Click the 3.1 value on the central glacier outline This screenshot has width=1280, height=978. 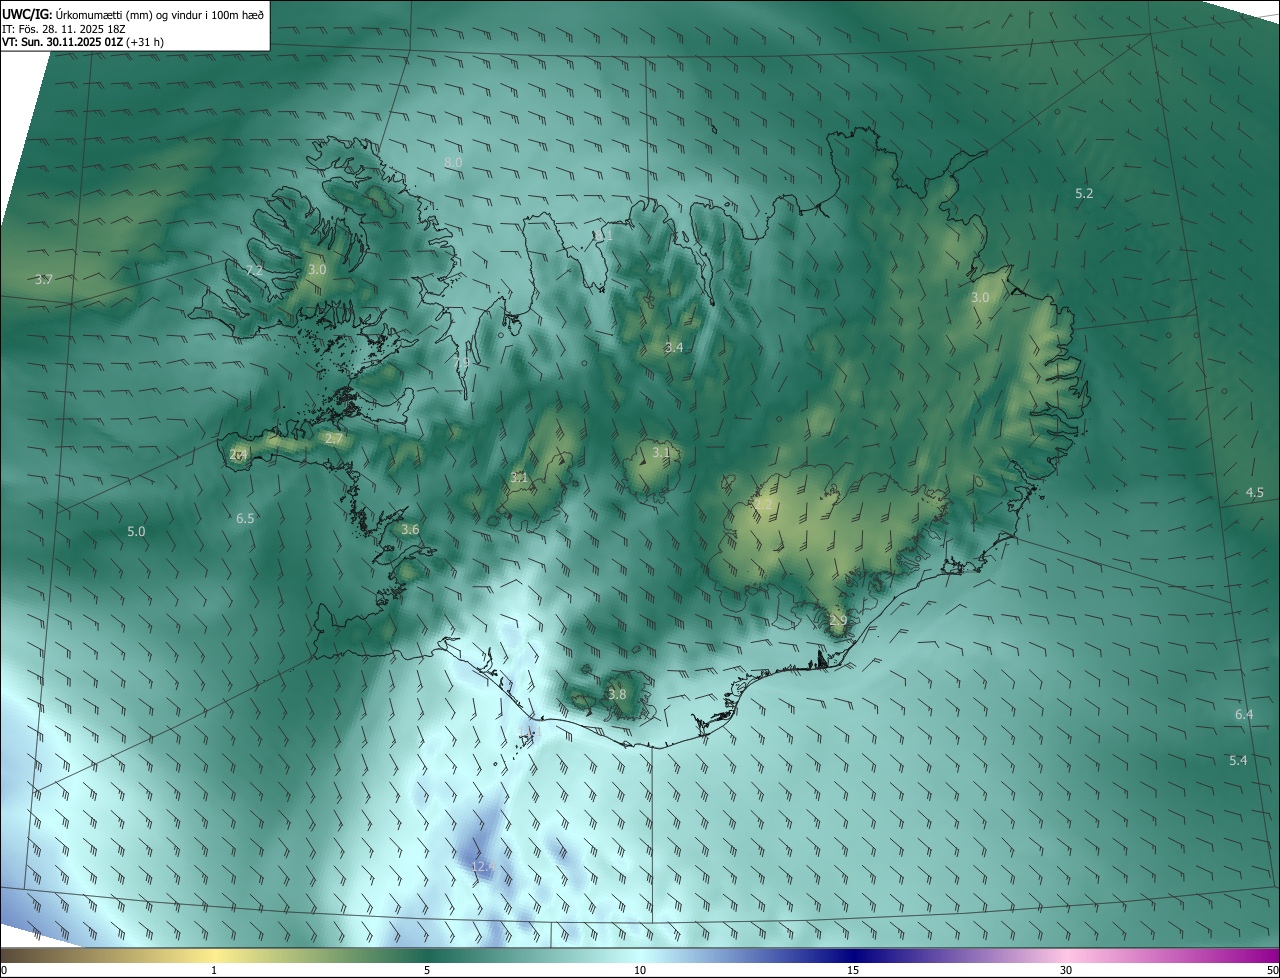point(661,452)
